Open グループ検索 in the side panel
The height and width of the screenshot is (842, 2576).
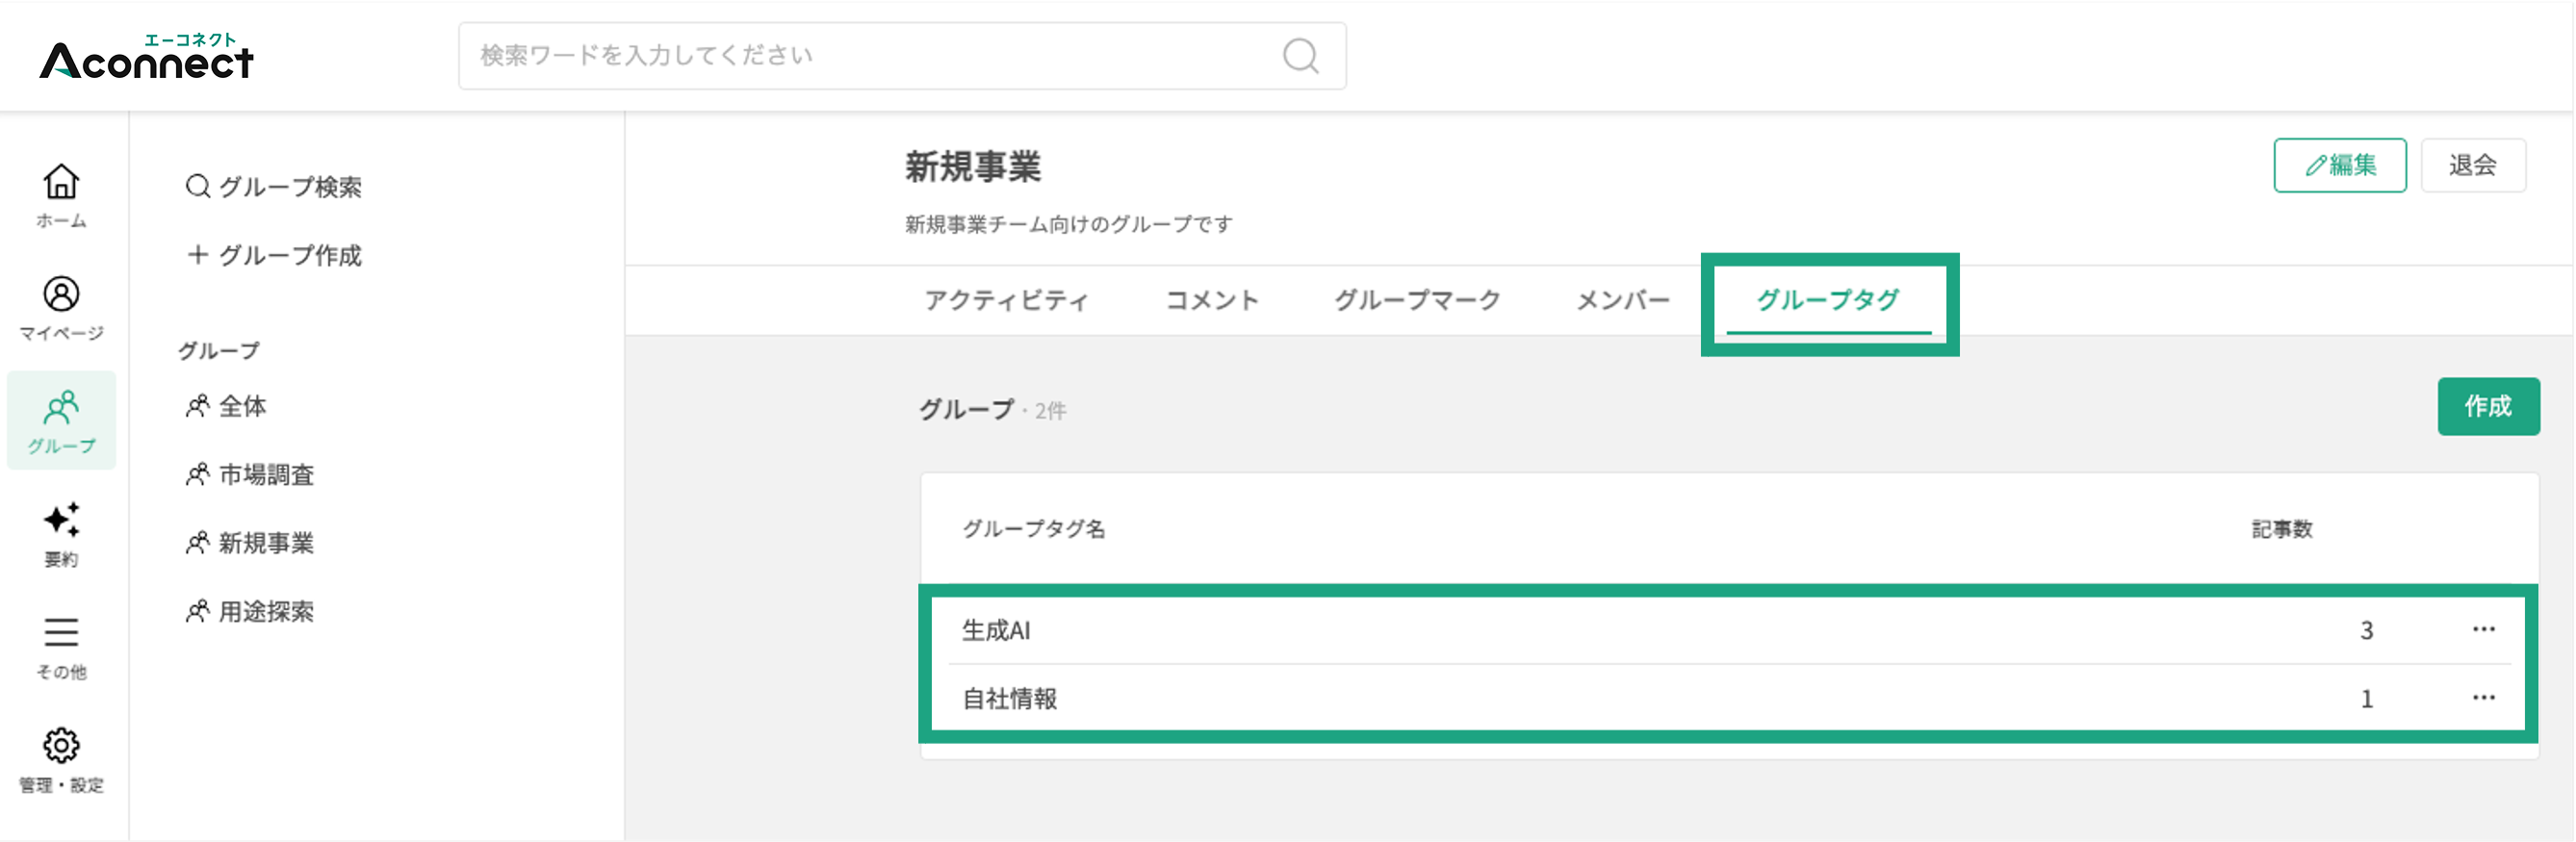[x=274, y=187]
